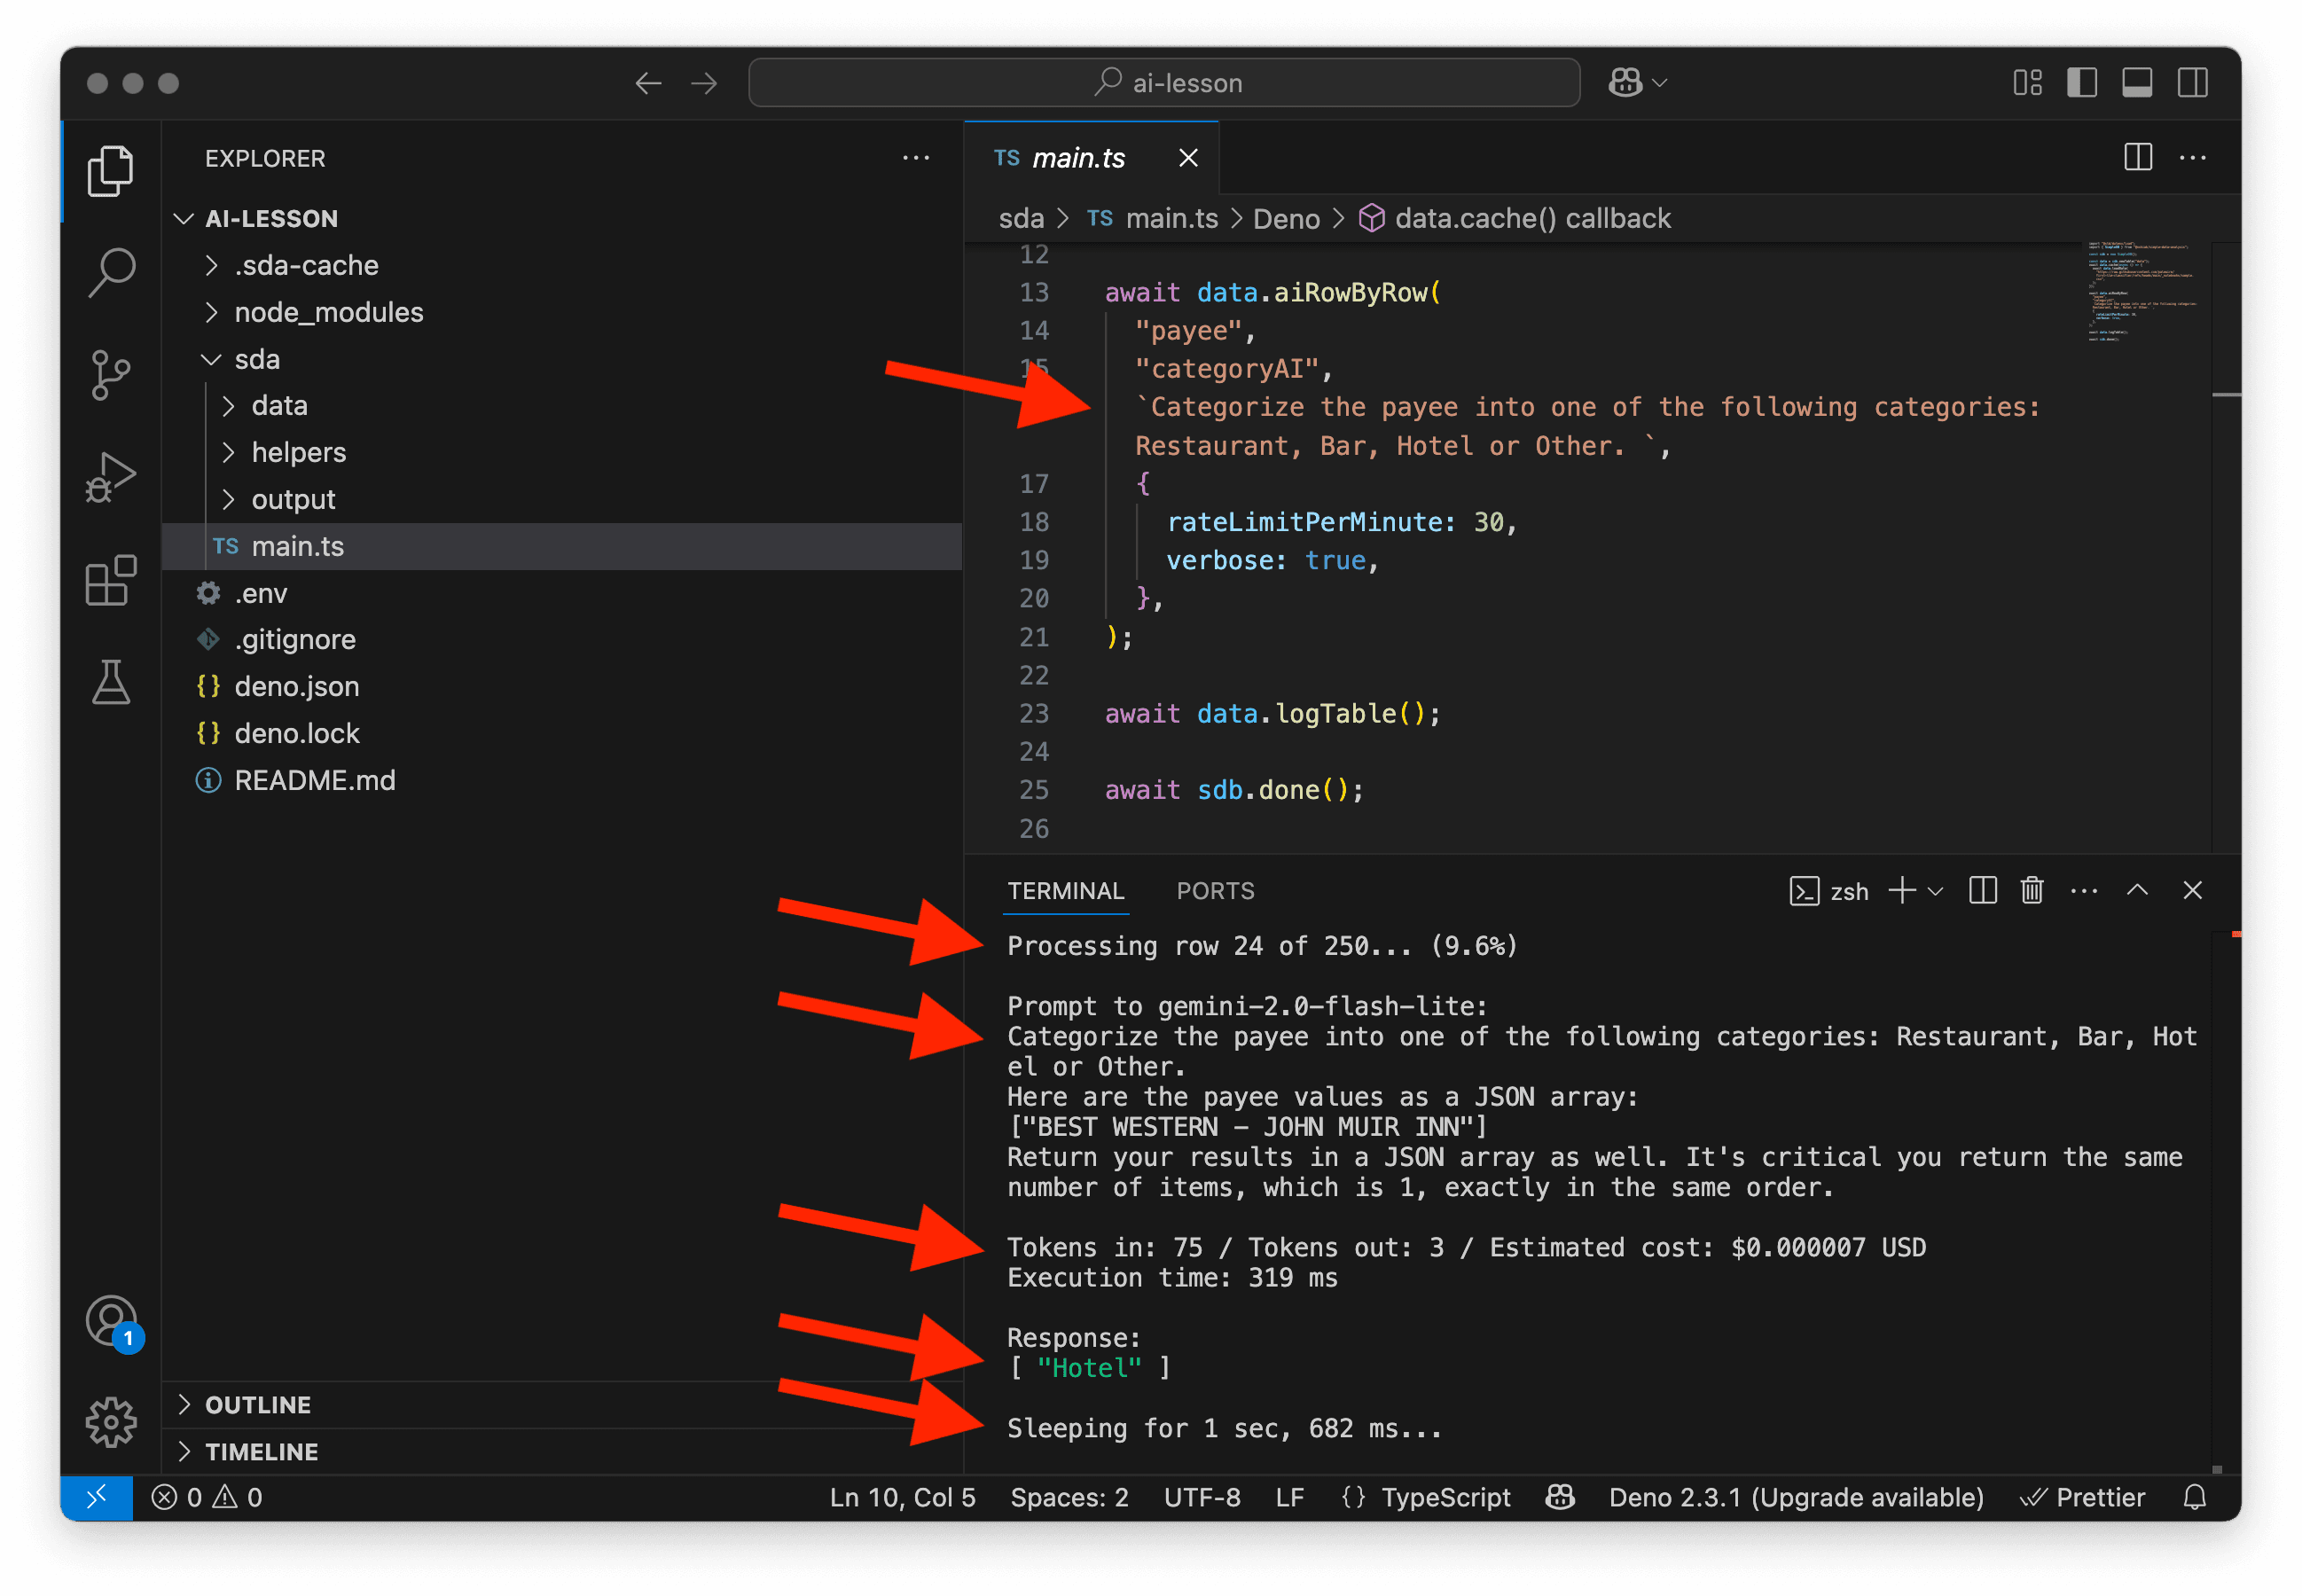Image resolution: width=2302 pixels, height=1596 pixels.
Task: Open the Copilot chat icon in title bar
Action: [x=1625, y=83]
